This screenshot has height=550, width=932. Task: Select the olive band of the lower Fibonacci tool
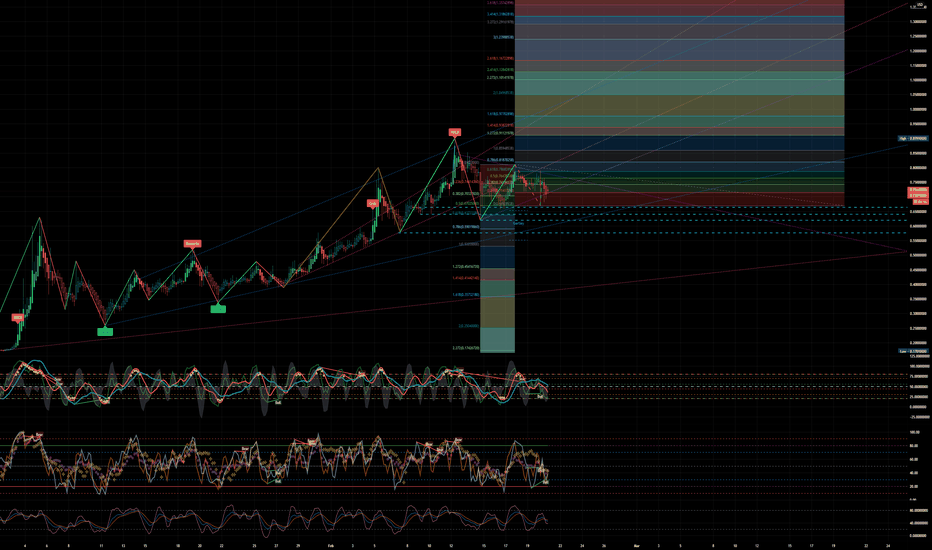498,312
